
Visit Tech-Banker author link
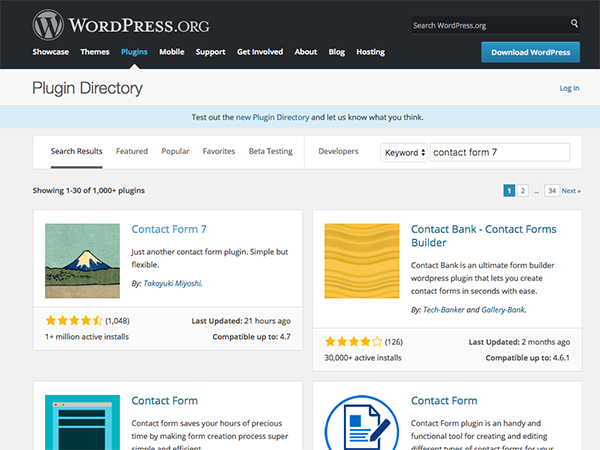[443, 310]
